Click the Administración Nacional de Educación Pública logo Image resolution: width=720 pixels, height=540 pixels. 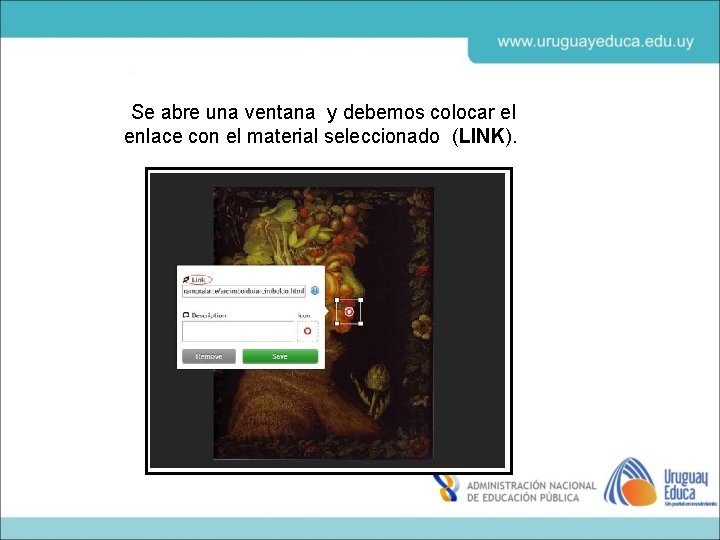515,490
